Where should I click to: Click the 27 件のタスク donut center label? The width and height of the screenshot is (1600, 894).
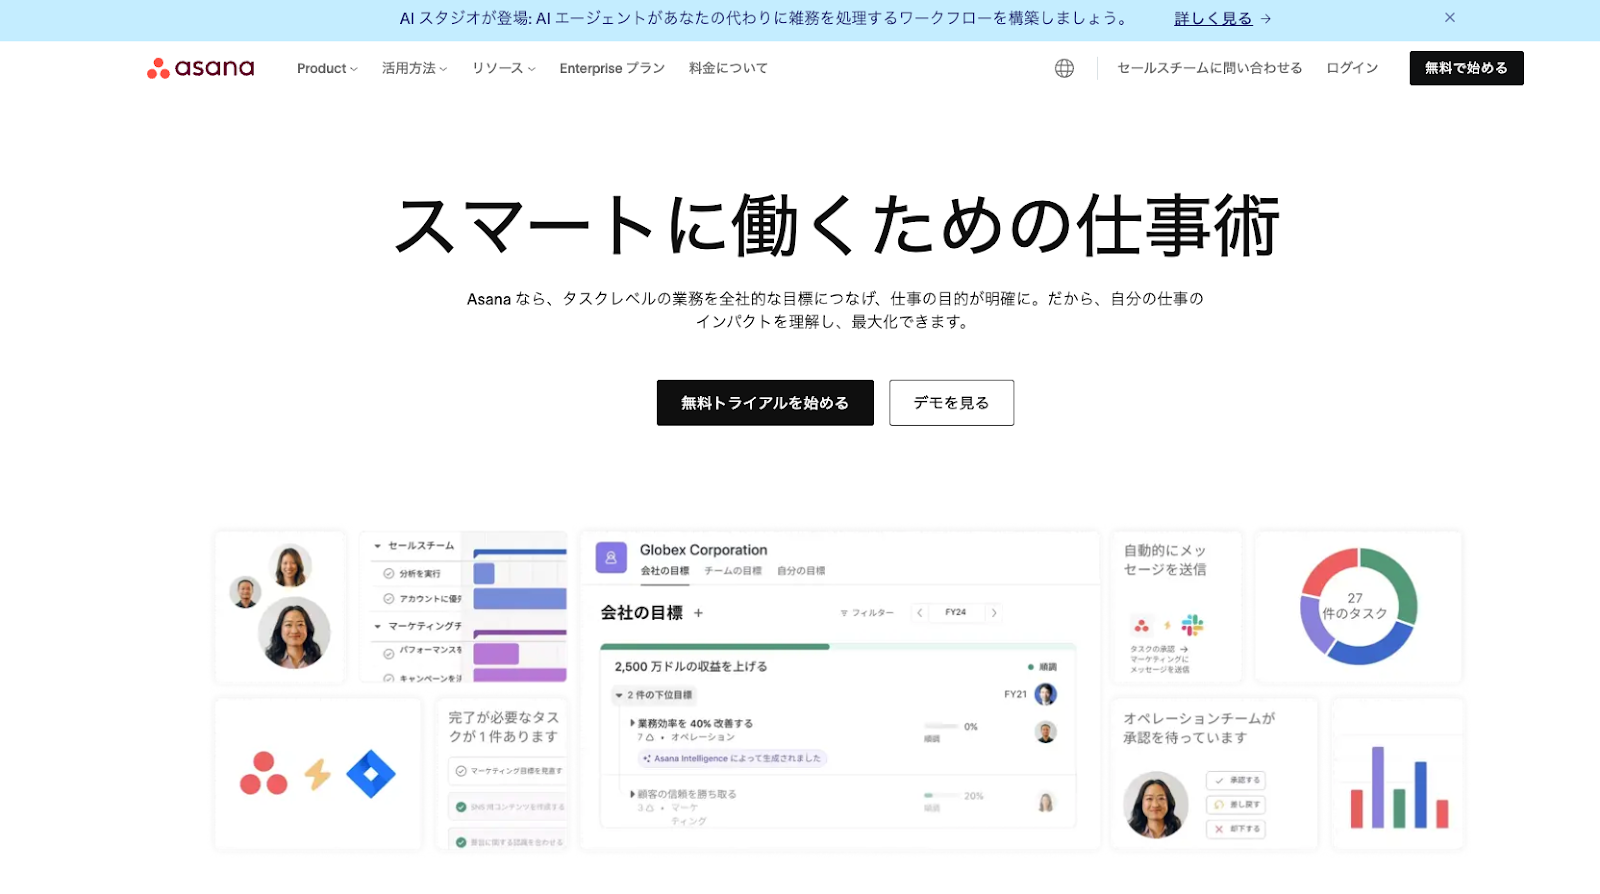[1355, 606]
